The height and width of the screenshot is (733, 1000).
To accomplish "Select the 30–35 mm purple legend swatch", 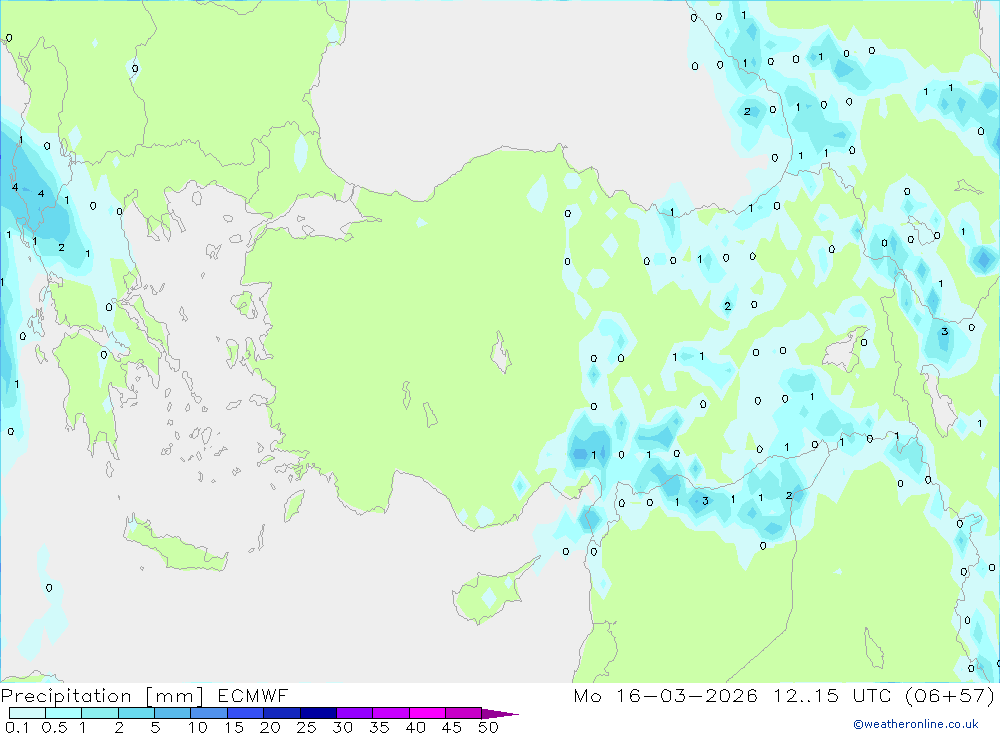I will pyautogui.click(x=354, y=713).
